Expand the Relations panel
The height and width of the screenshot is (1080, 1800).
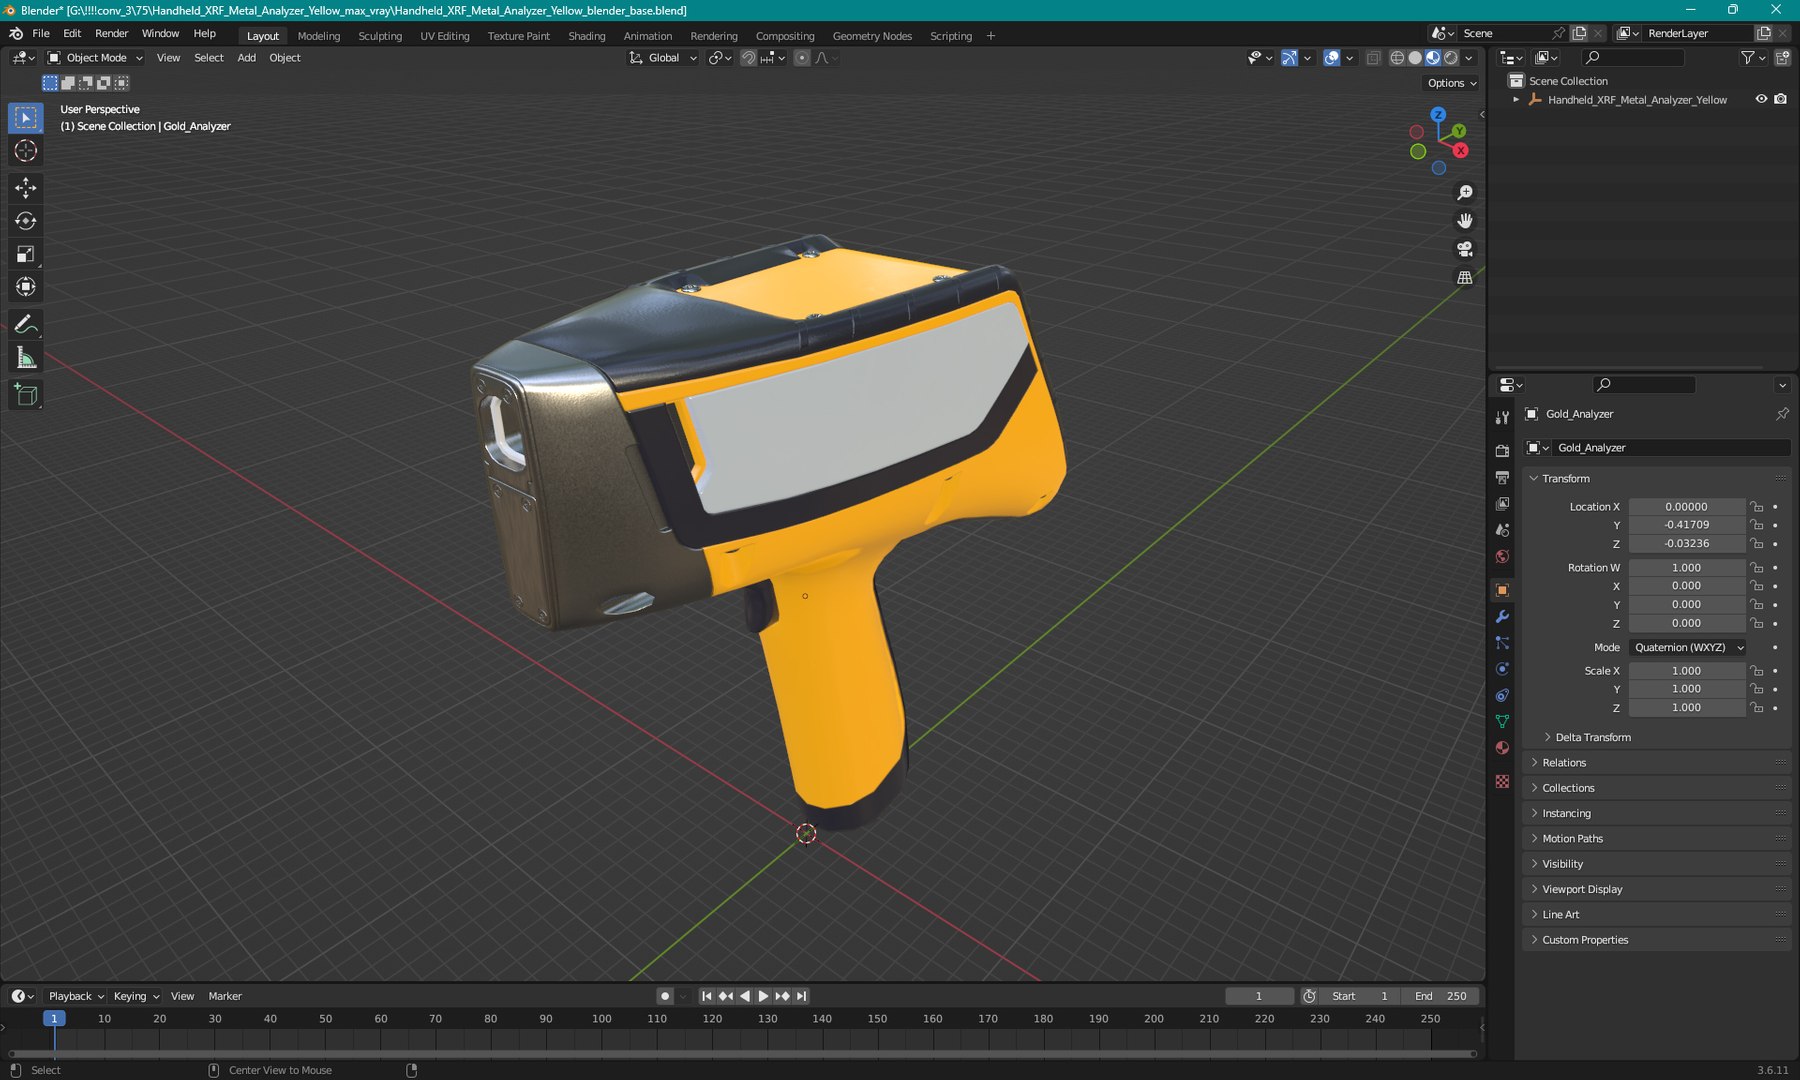[1656, 763]
